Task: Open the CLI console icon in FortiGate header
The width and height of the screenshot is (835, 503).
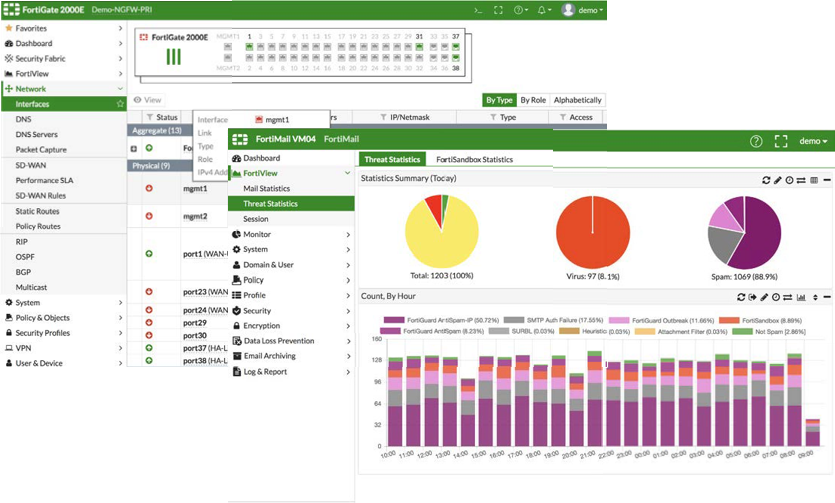Action: 478,10
